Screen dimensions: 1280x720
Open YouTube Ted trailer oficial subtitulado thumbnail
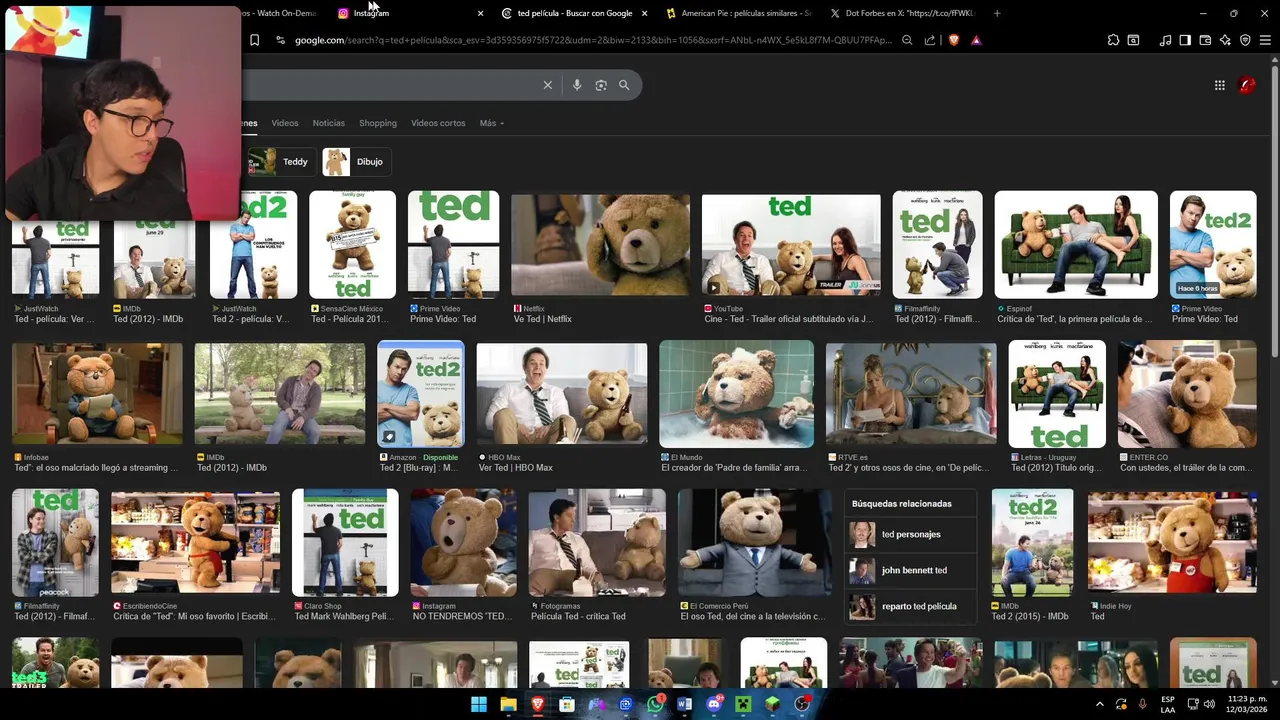pyautogui.click(x=791, y=245)
